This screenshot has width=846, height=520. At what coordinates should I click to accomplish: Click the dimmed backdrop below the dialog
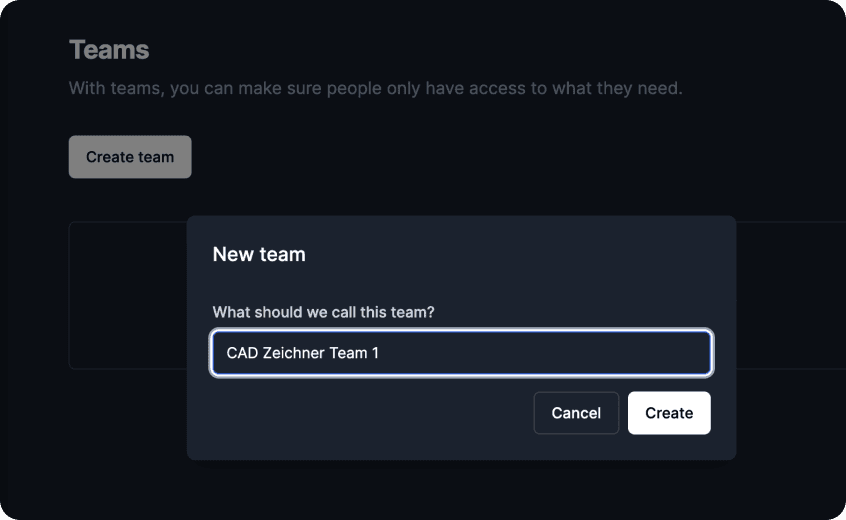(461, 488)
